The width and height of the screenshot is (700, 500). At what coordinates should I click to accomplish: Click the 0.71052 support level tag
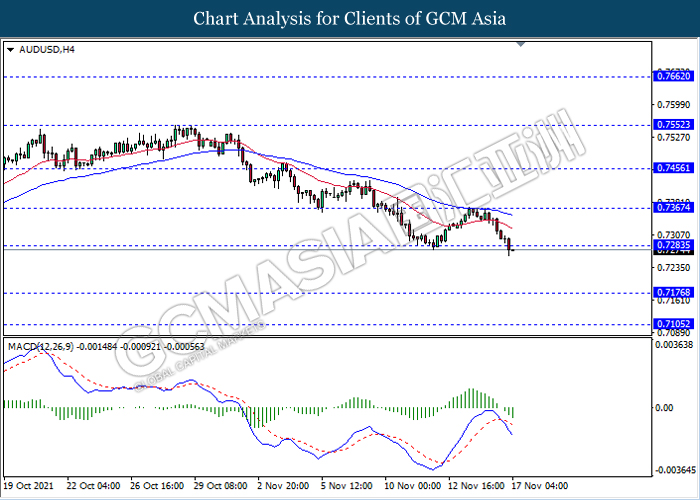pyautogui.click(x=669, y=324)
